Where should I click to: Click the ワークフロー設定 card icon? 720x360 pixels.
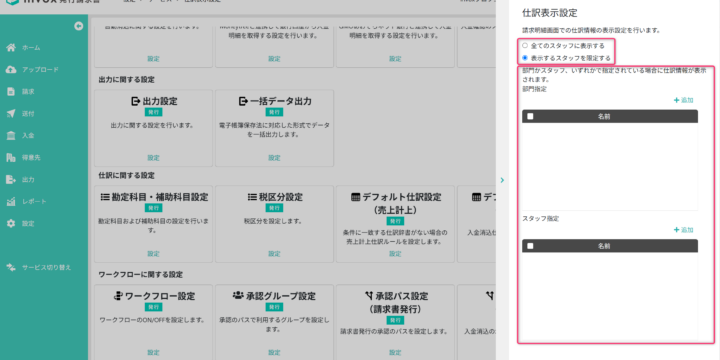(x=118, y=296)
